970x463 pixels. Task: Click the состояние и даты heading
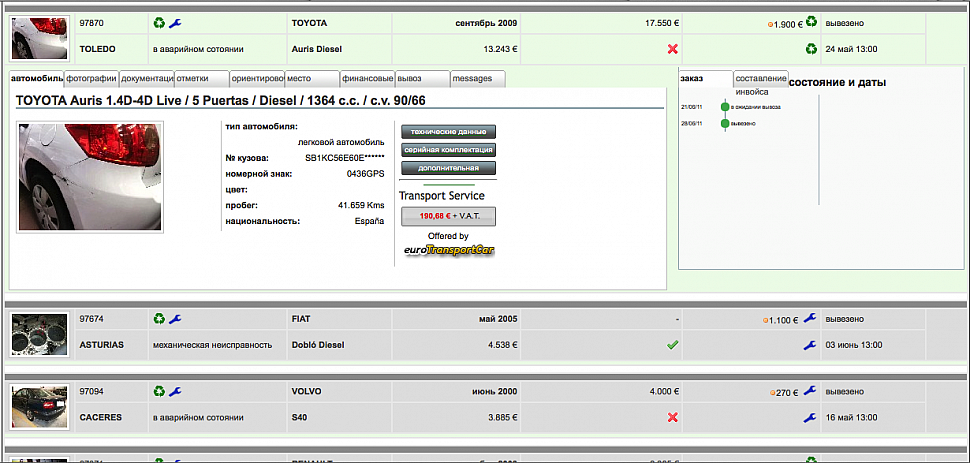point(838,82)
